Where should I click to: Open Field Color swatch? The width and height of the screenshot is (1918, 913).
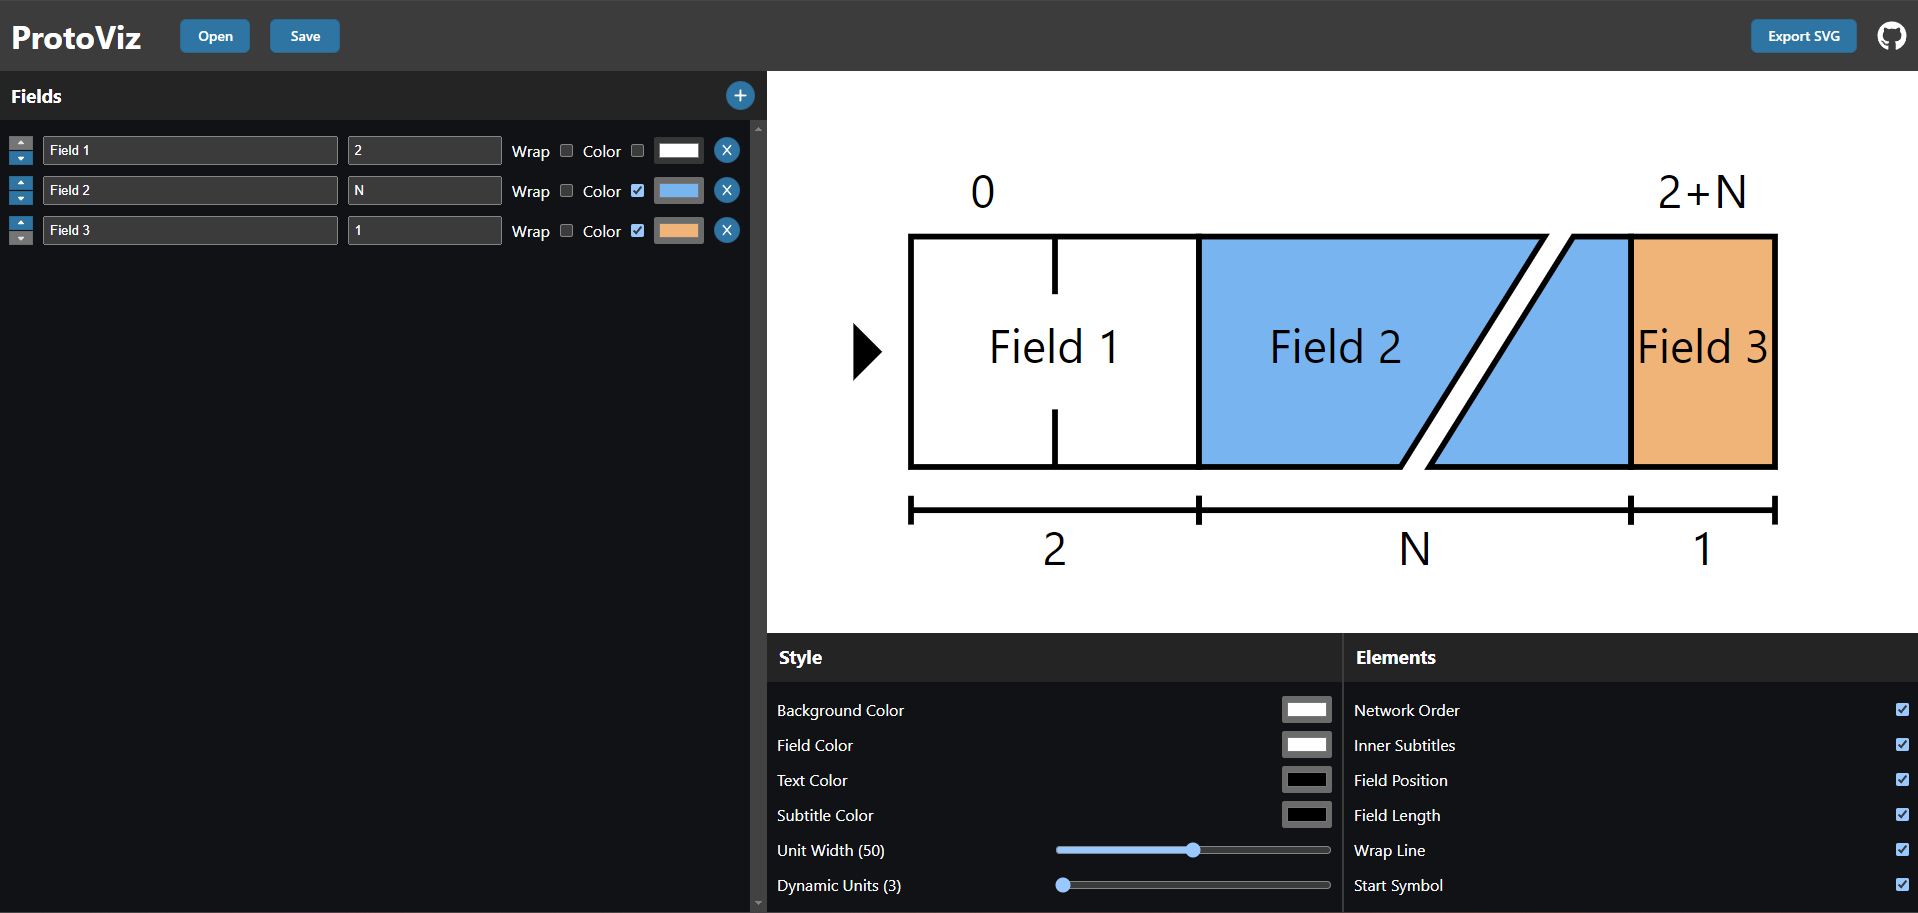1307,745
